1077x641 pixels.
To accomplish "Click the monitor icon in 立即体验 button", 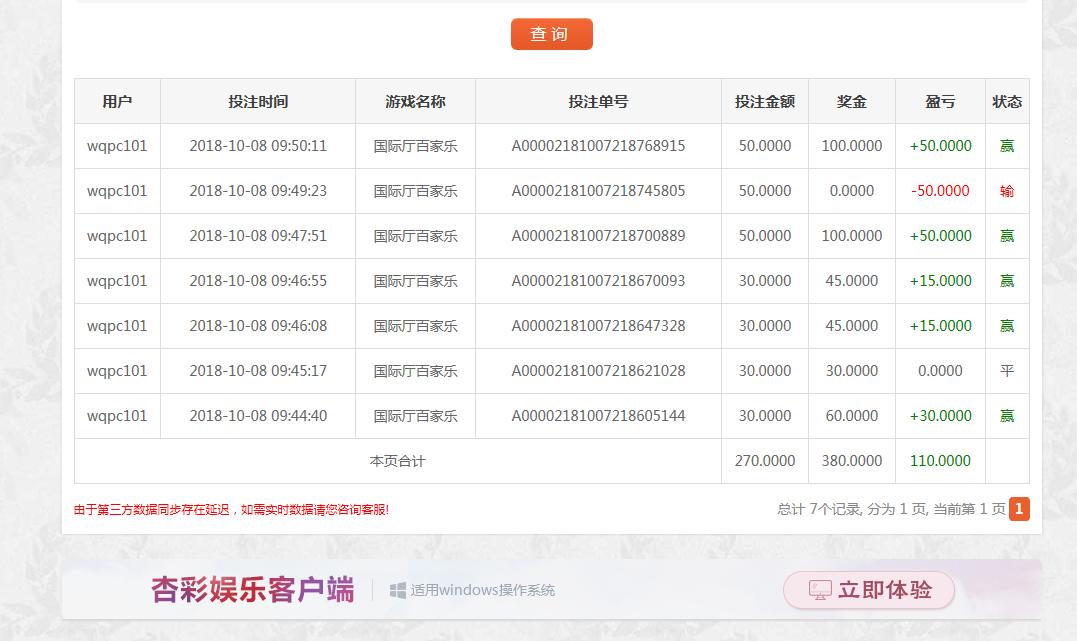I will (820, 590).
